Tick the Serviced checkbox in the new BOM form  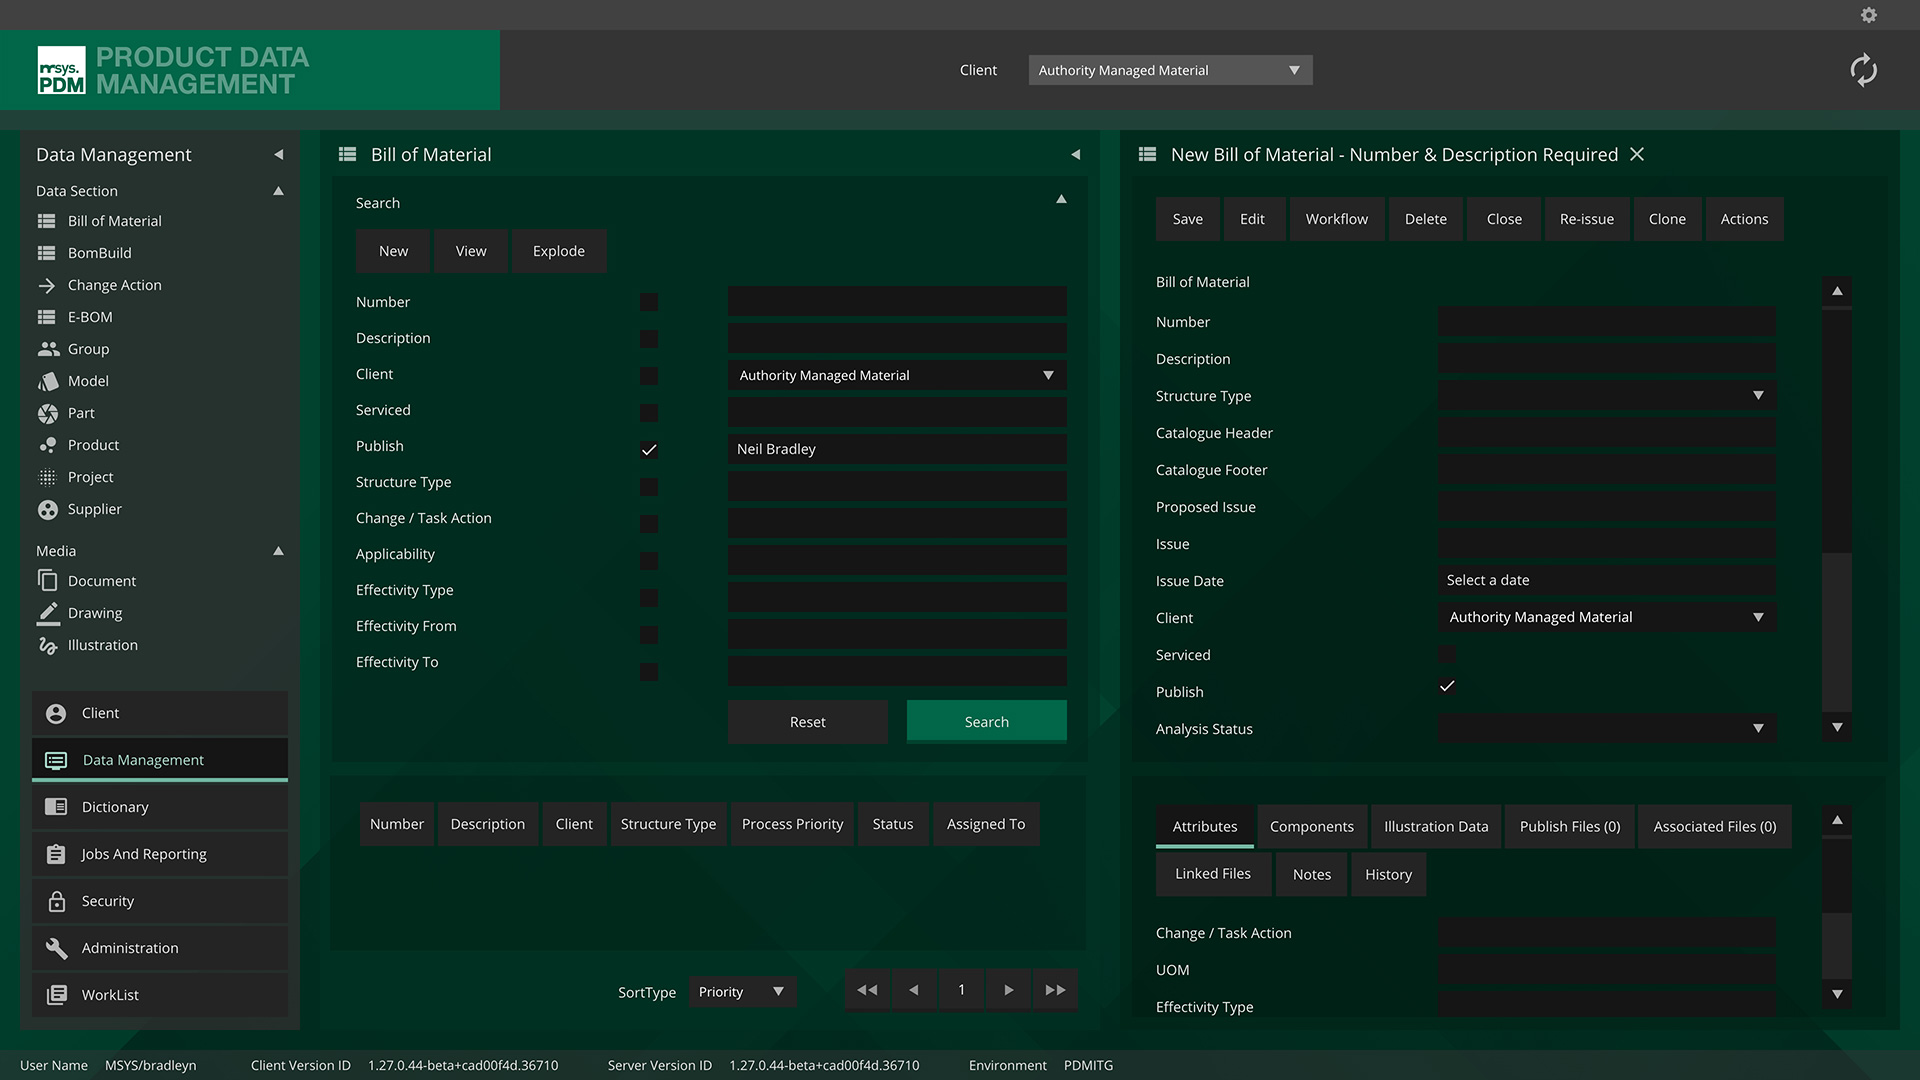pyautogui.click(x=1447, y=655)
